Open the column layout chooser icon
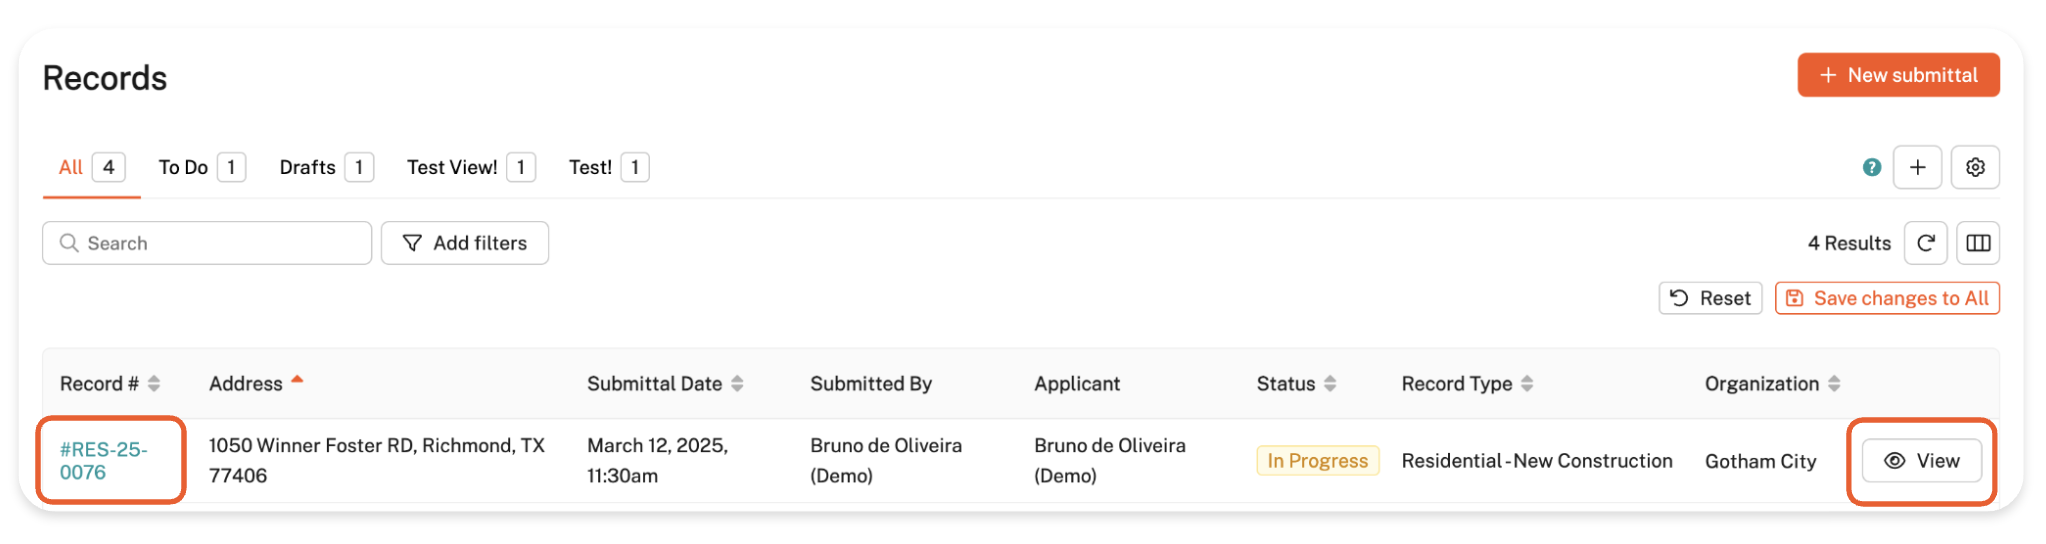 pyautogui.click(x=1978, y=243)
